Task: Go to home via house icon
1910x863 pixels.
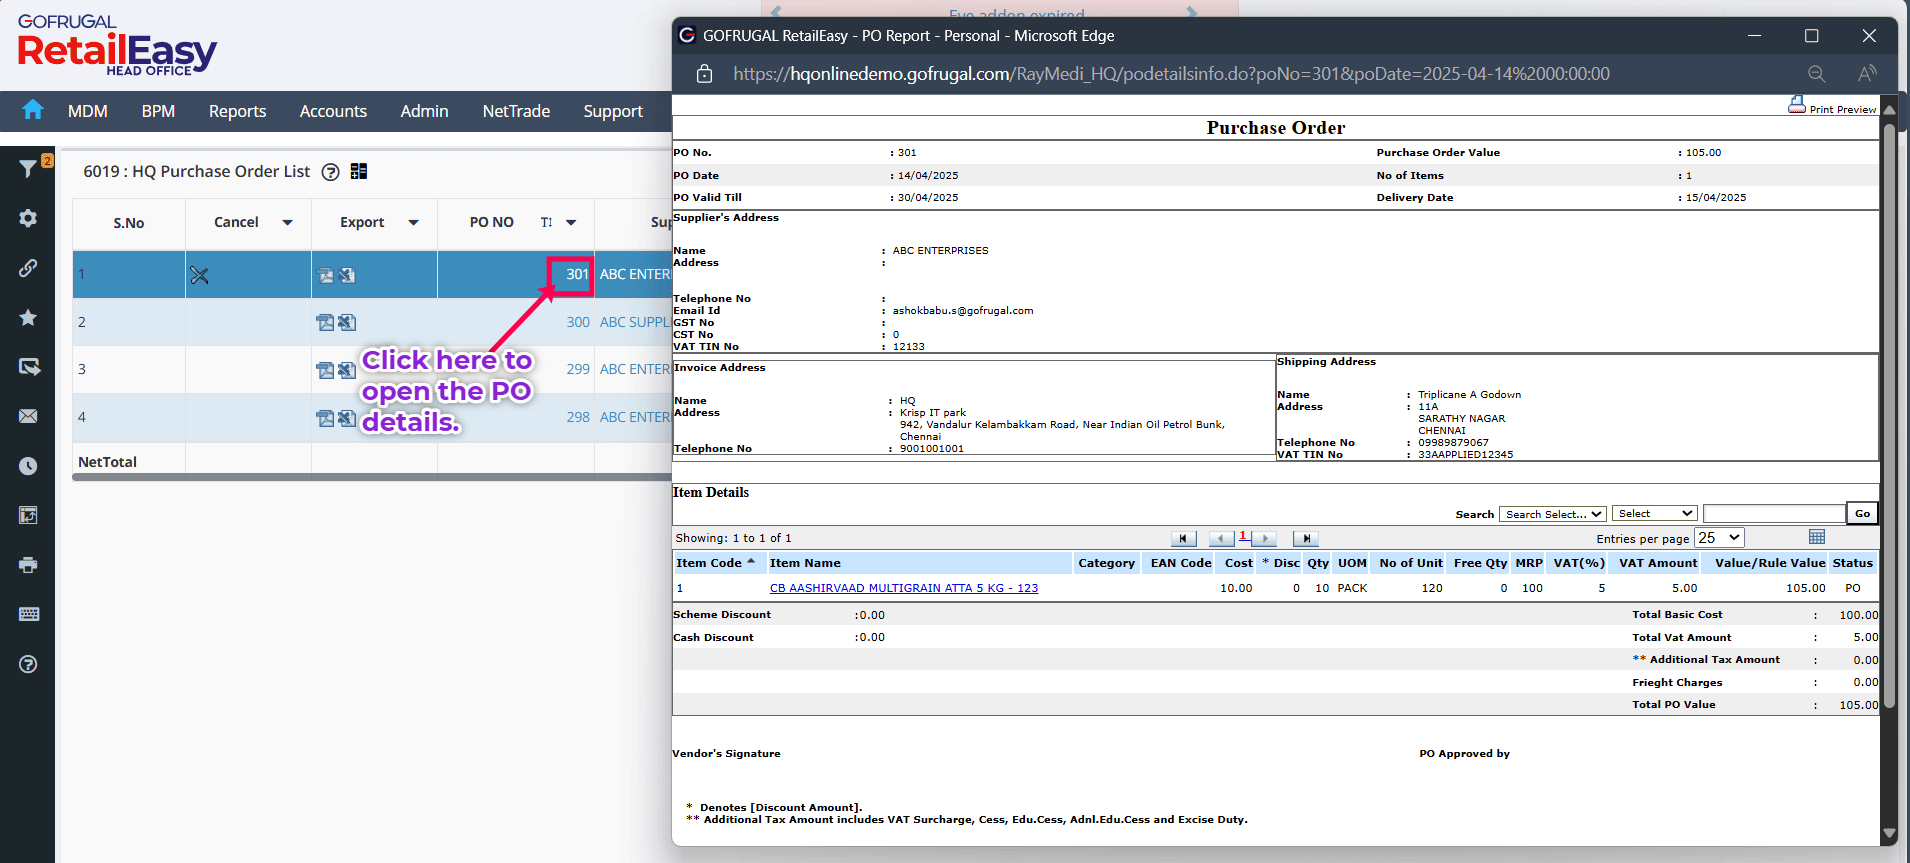Action: pos(33,110)
